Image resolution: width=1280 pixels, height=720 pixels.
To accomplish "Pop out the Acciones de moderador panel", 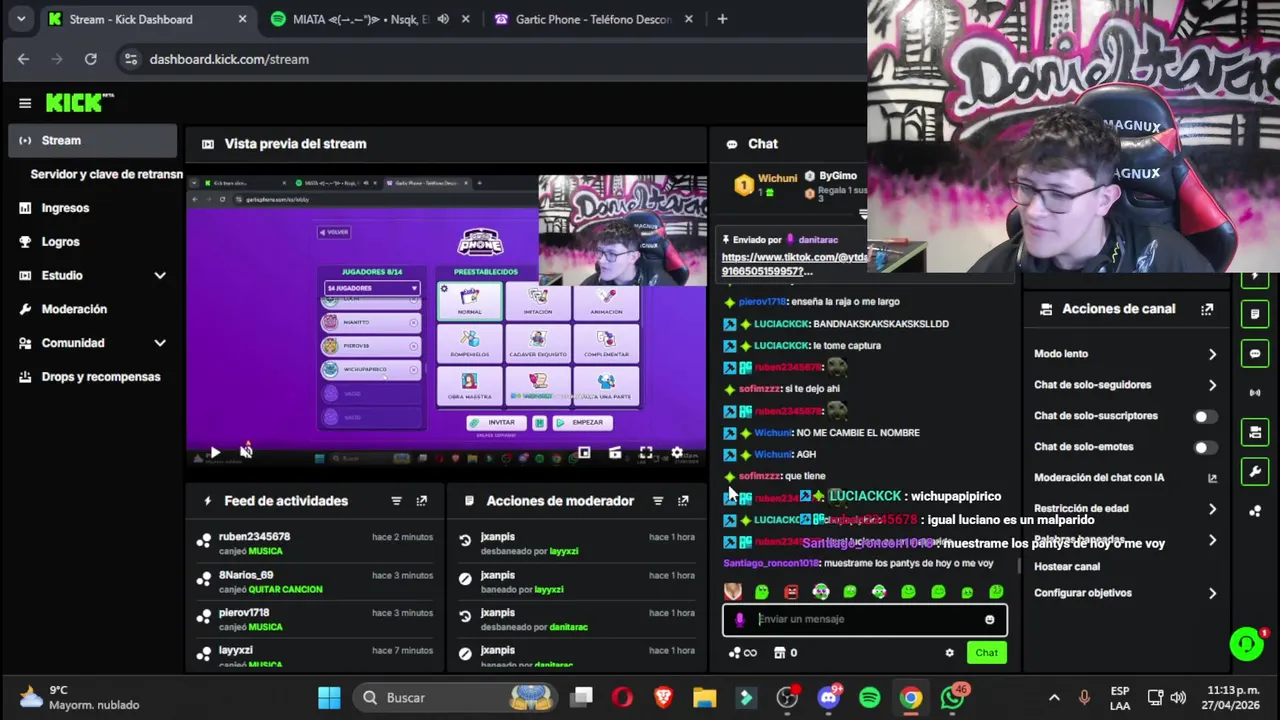I will coord(683,501).
